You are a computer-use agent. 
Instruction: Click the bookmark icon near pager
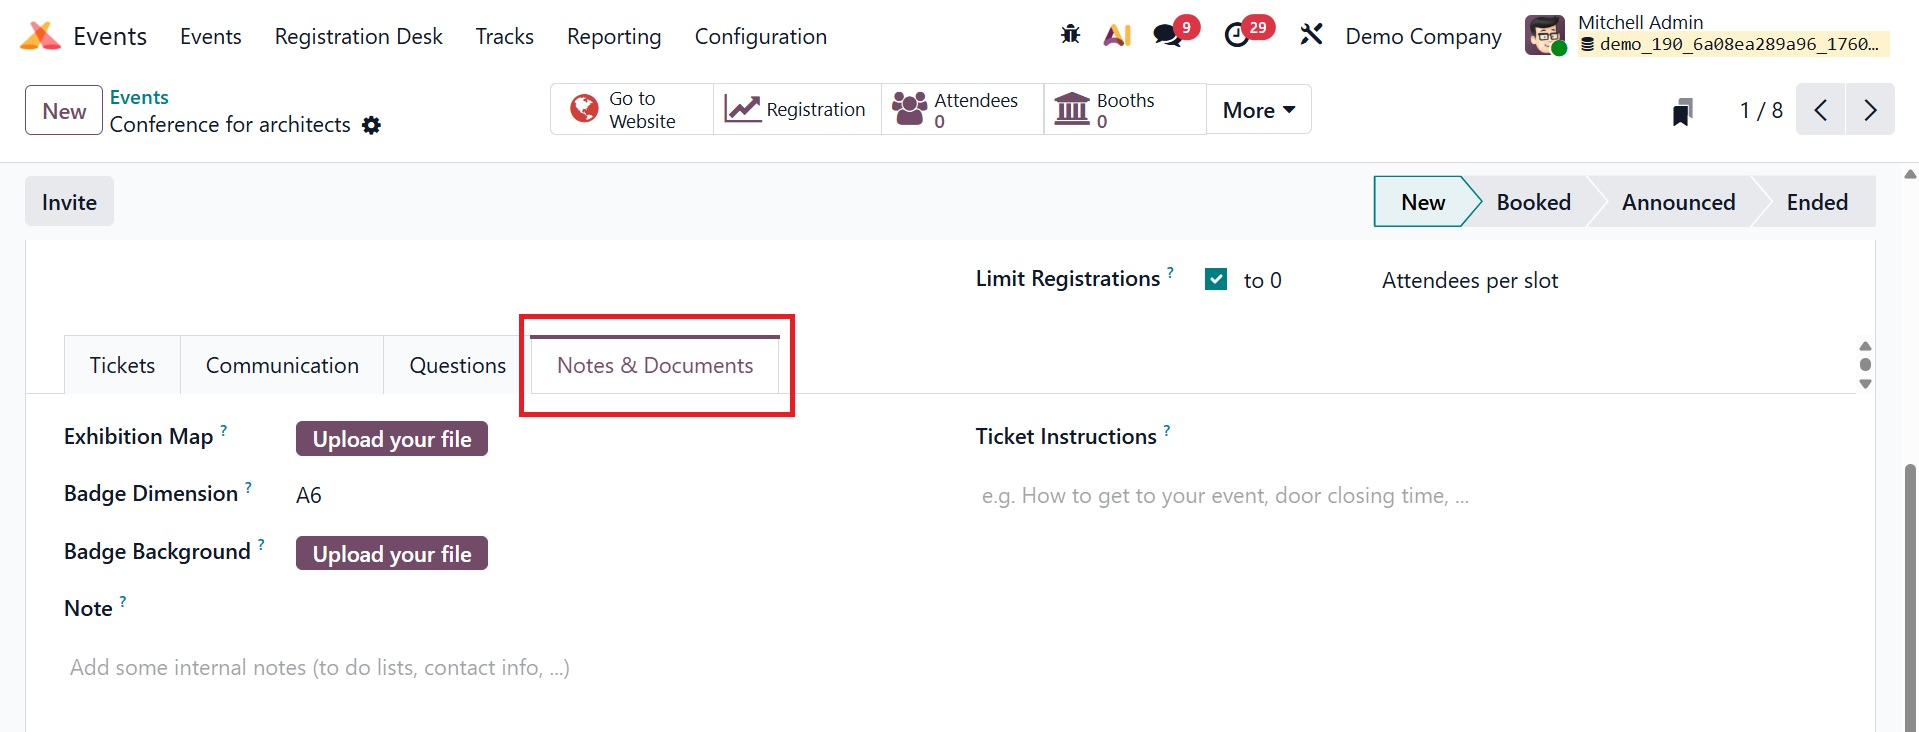tap(1682, 112)
